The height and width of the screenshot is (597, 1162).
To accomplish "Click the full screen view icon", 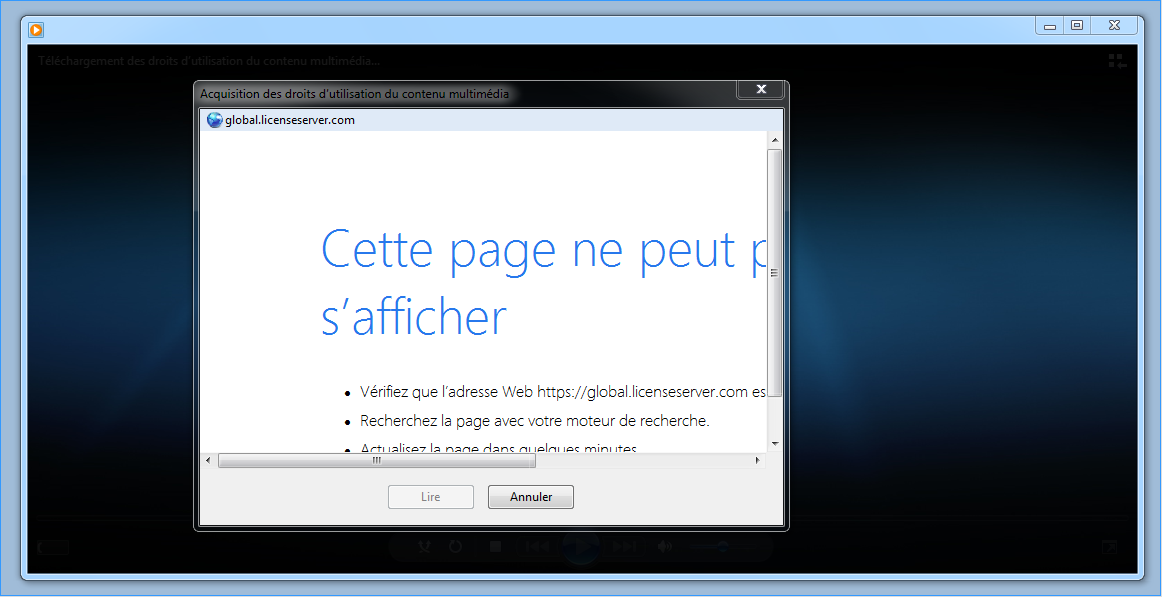I will [1109, 547].
